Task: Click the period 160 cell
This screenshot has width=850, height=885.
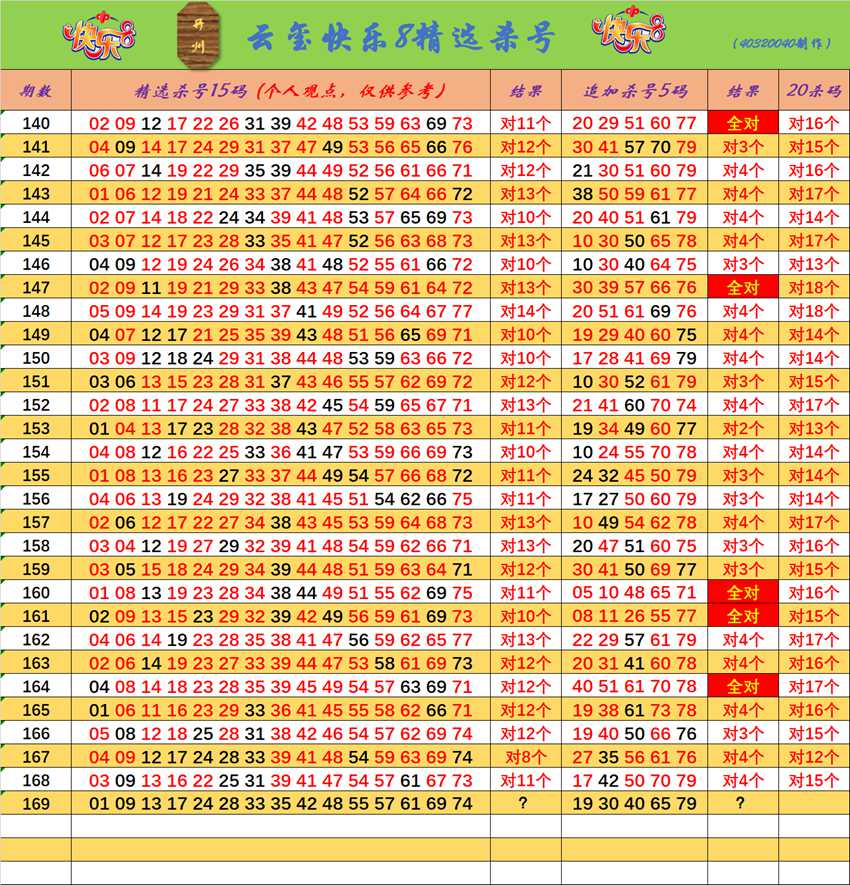Action: [x=36, y=593]
